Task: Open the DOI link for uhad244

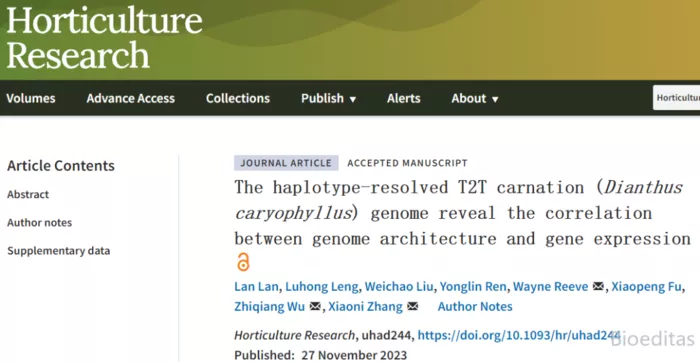Action: pos(519,335)
